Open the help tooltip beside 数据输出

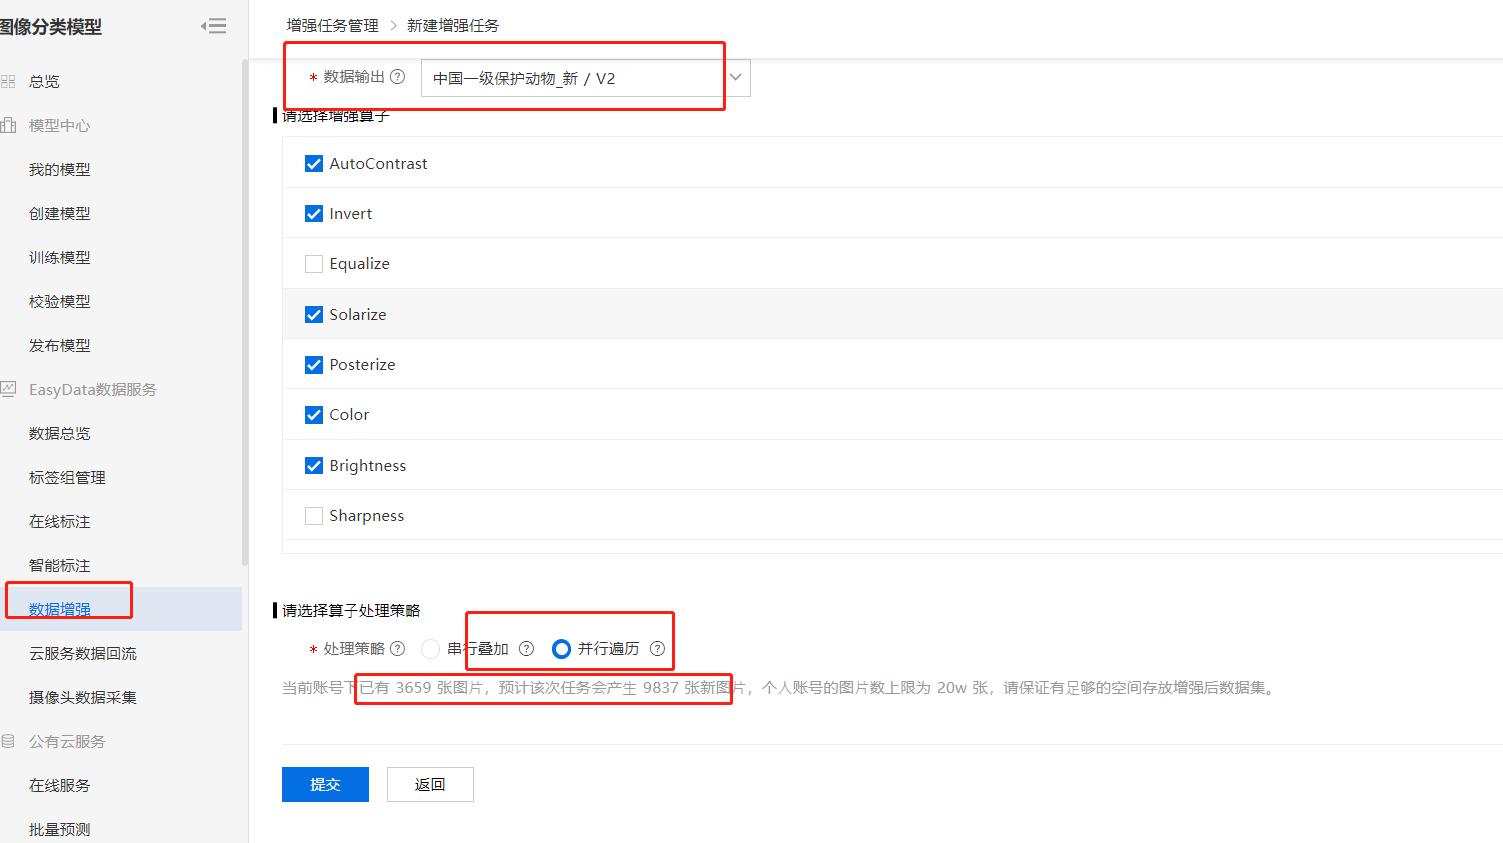(x=398, y=77)
